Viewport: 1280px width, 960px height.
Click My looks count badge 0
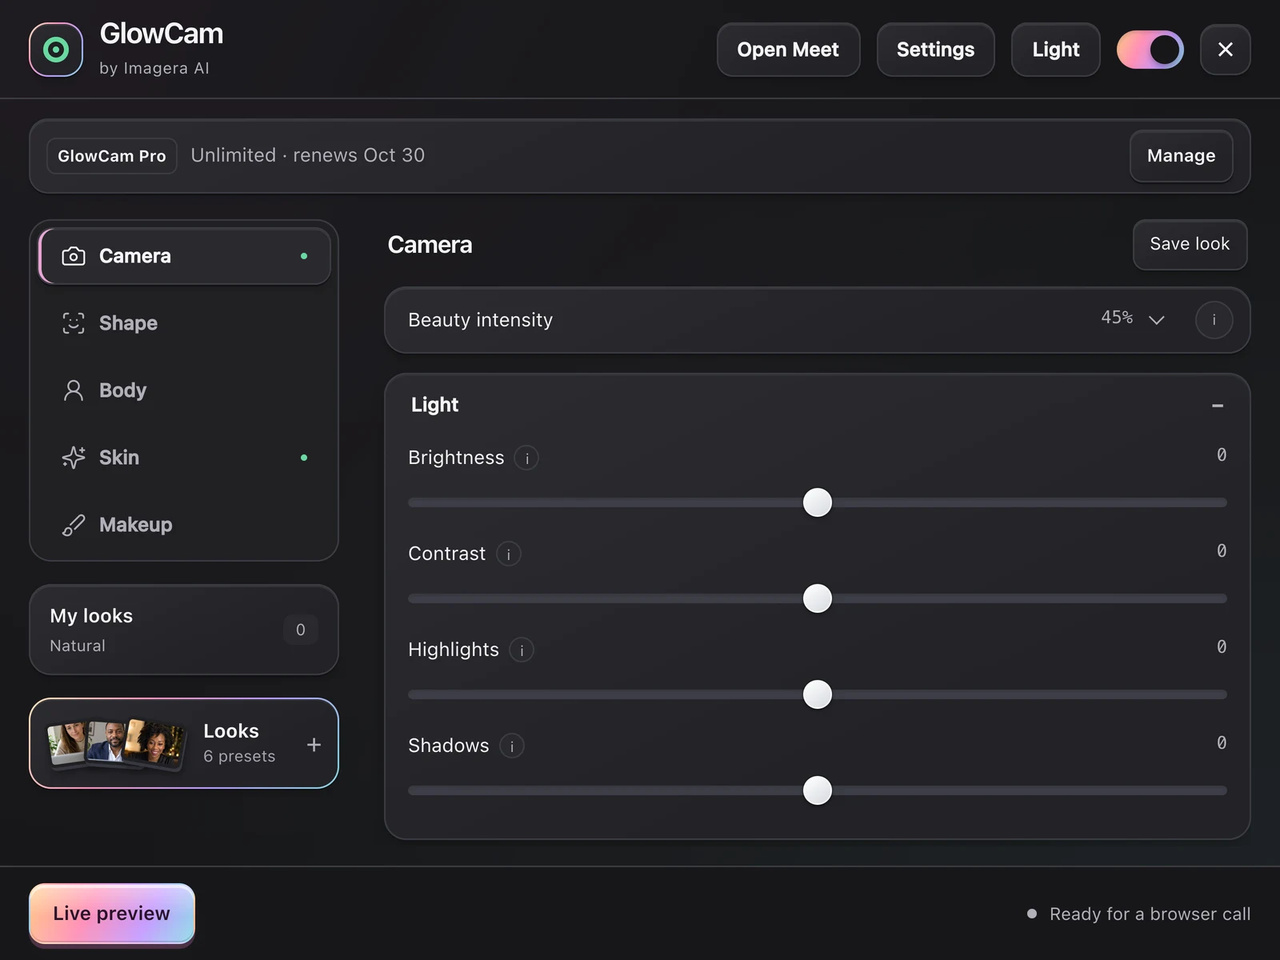(x=300, y=630)
